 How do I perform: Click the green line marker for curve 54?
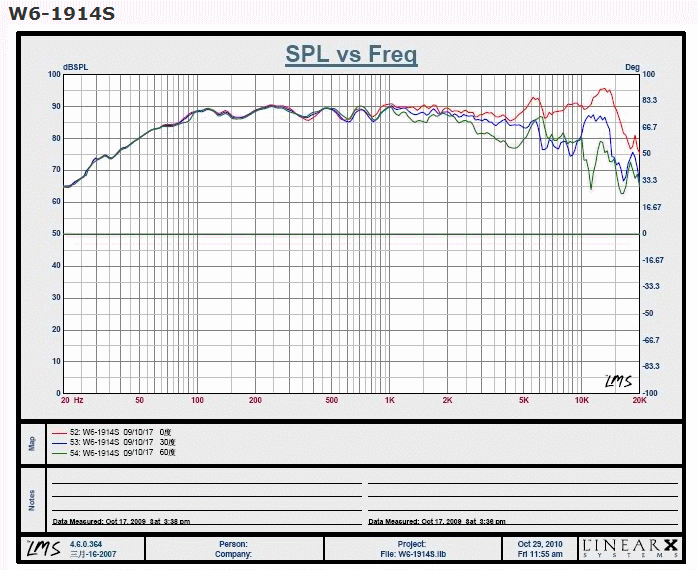point(57,452)
